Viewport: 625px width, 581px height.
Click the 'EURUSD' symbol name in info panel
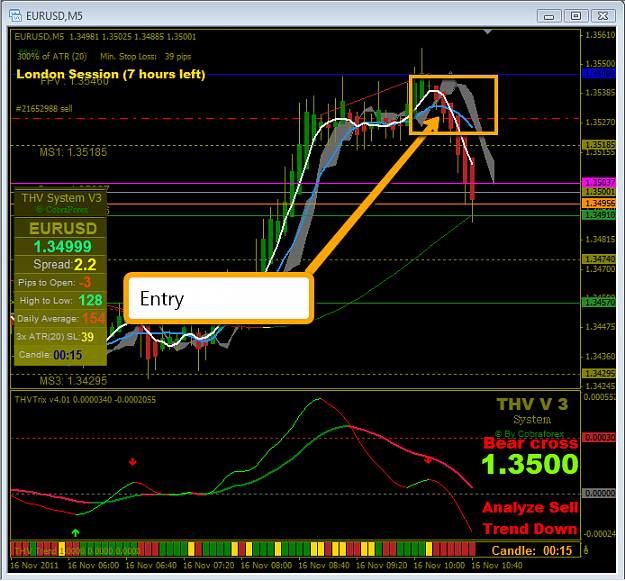tap(63, 228)
